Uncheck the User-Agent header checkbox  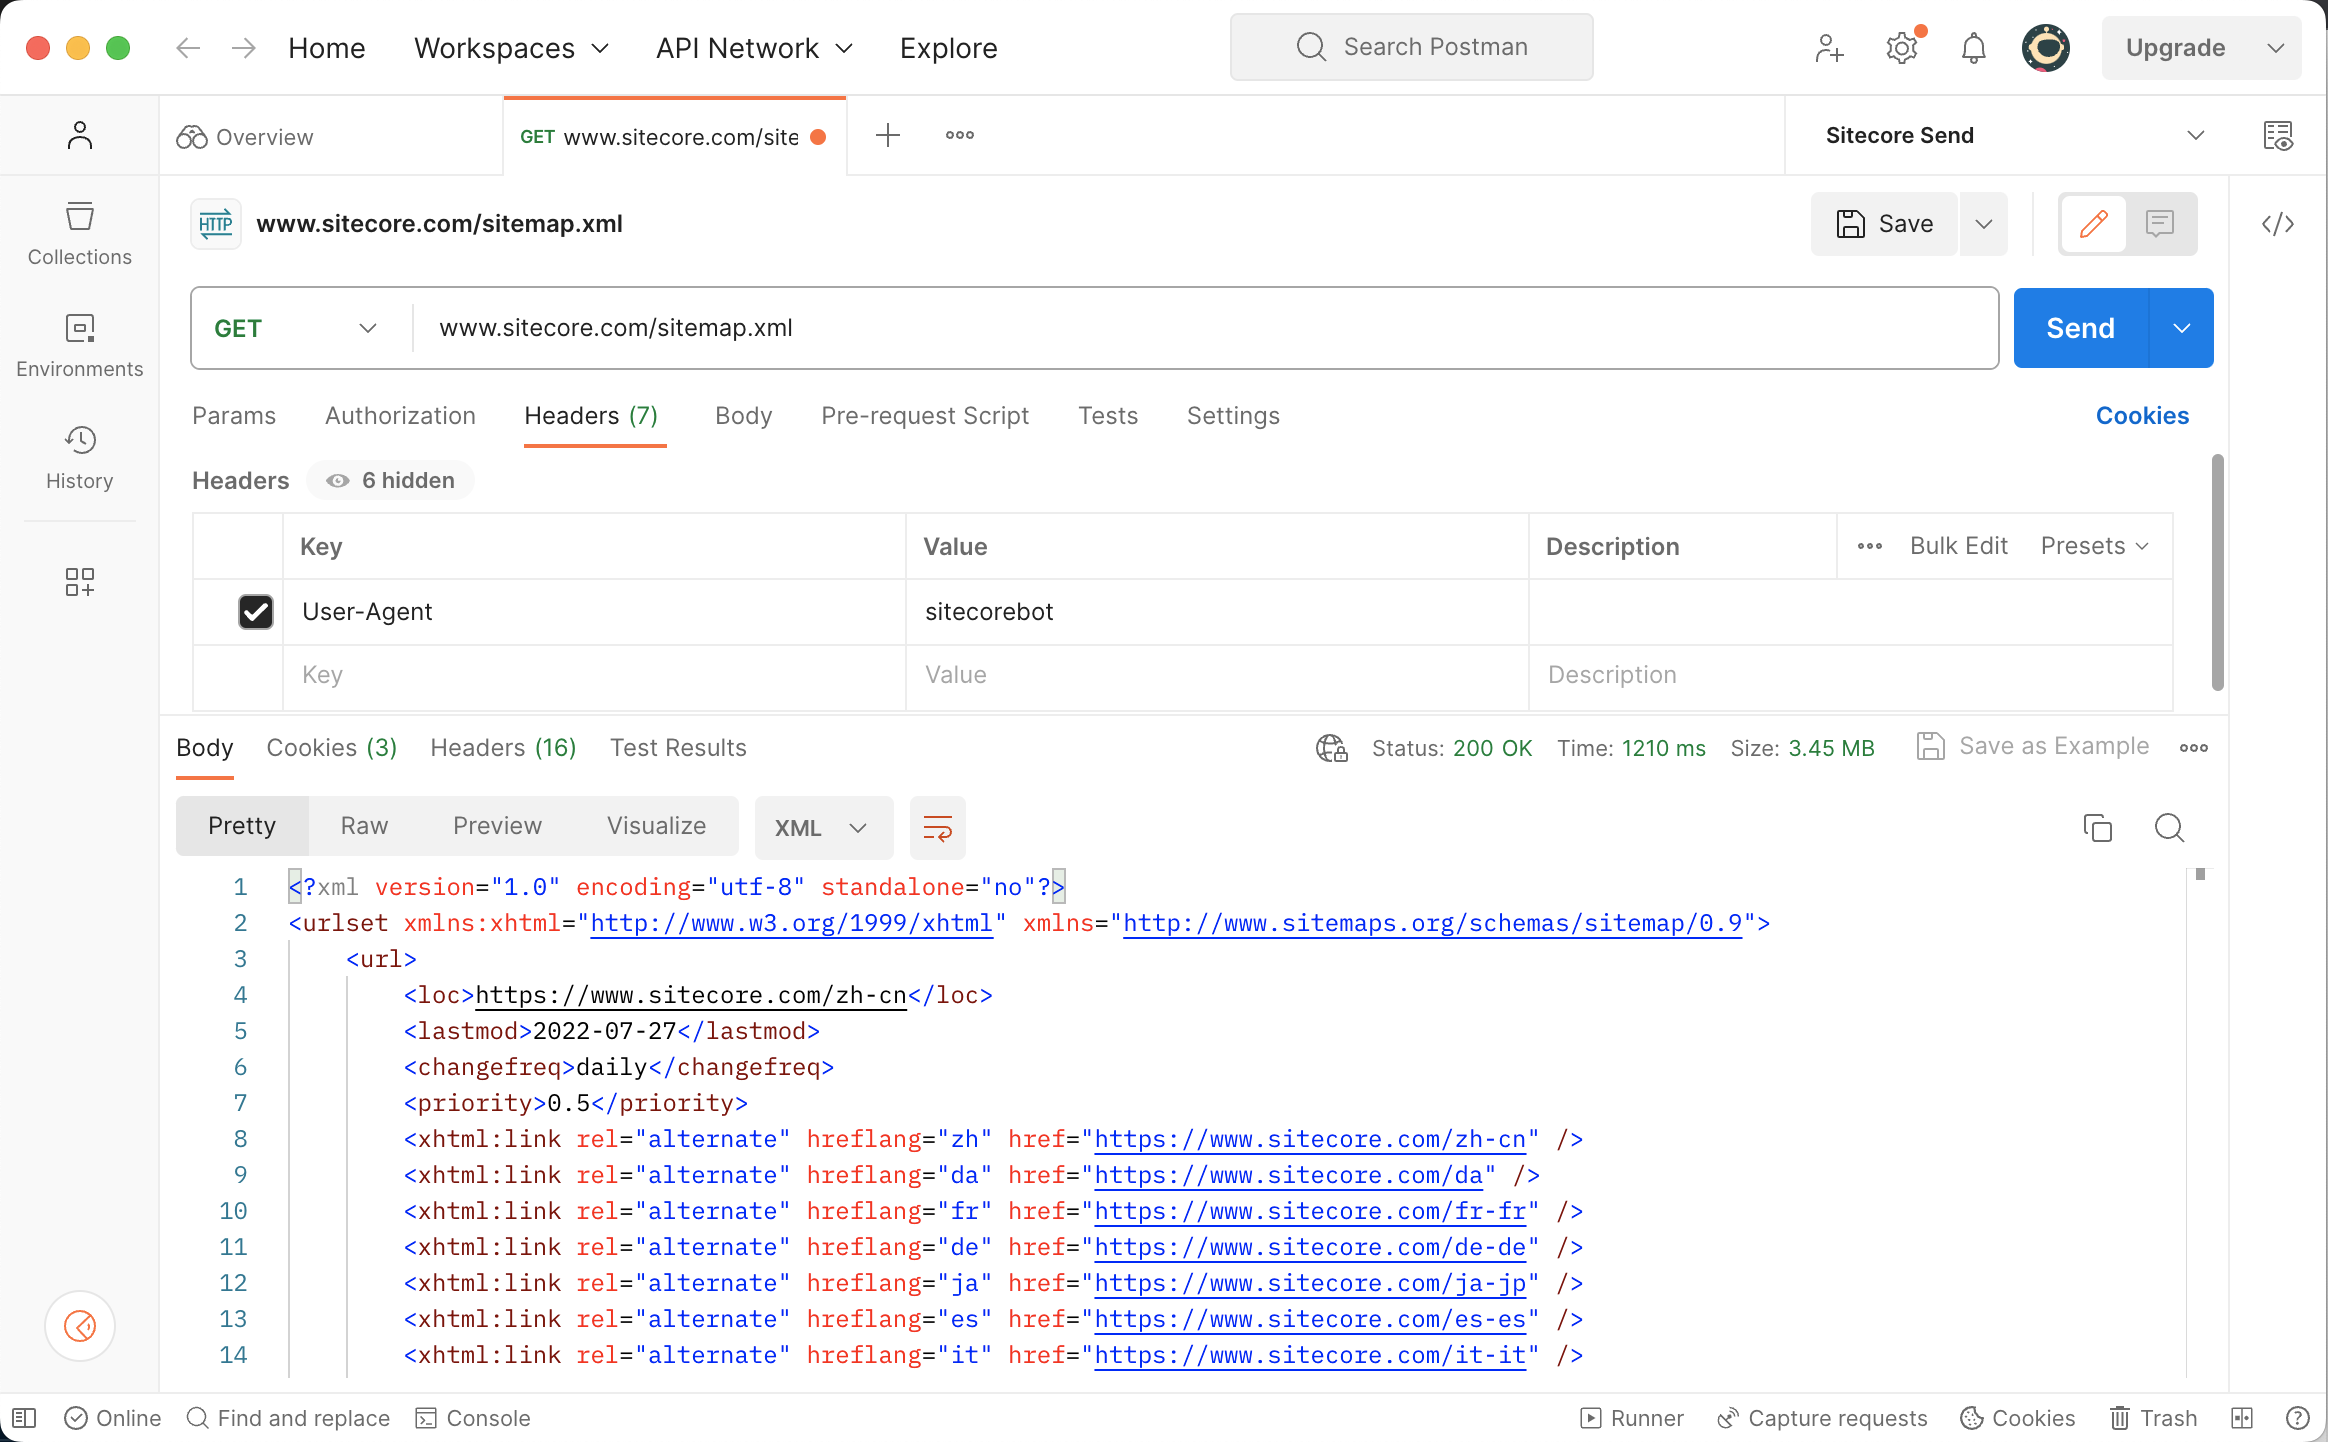256,611
